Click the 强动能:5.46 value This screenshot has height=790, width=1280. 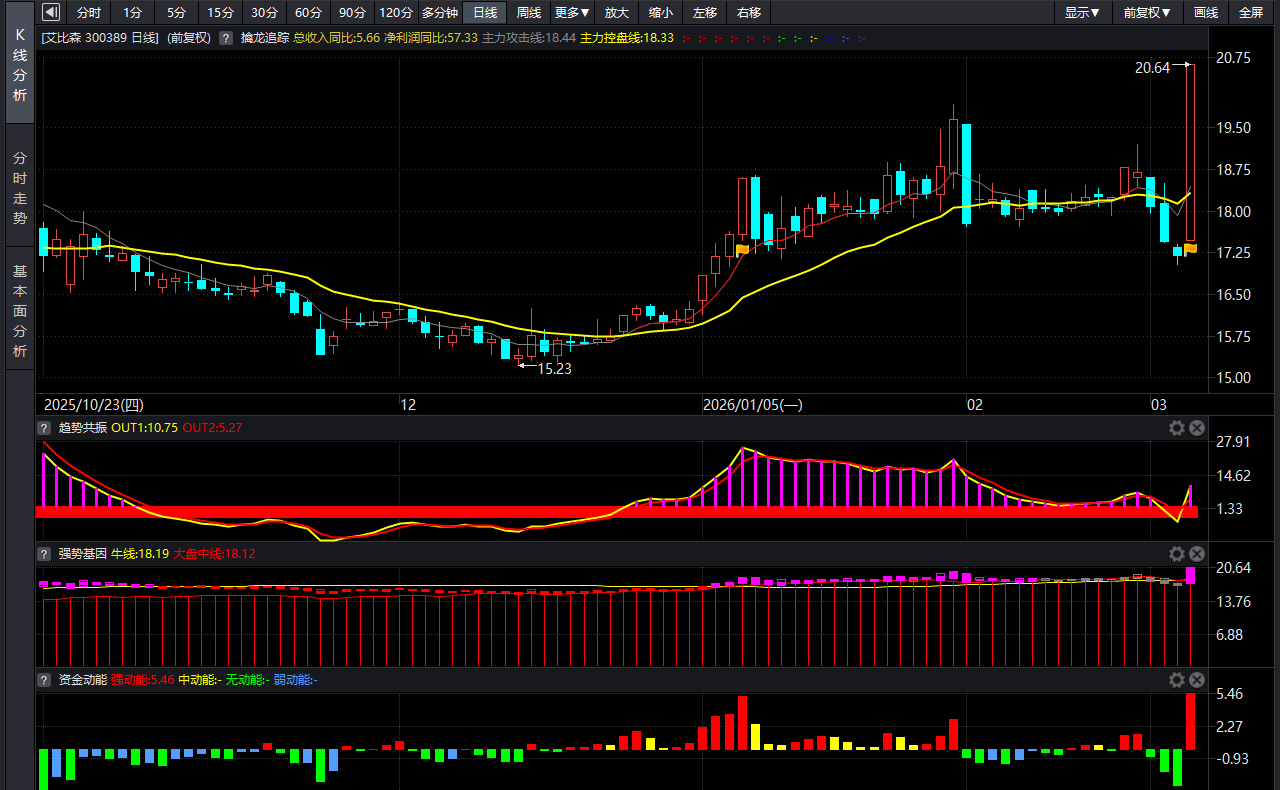pos(143,680)
